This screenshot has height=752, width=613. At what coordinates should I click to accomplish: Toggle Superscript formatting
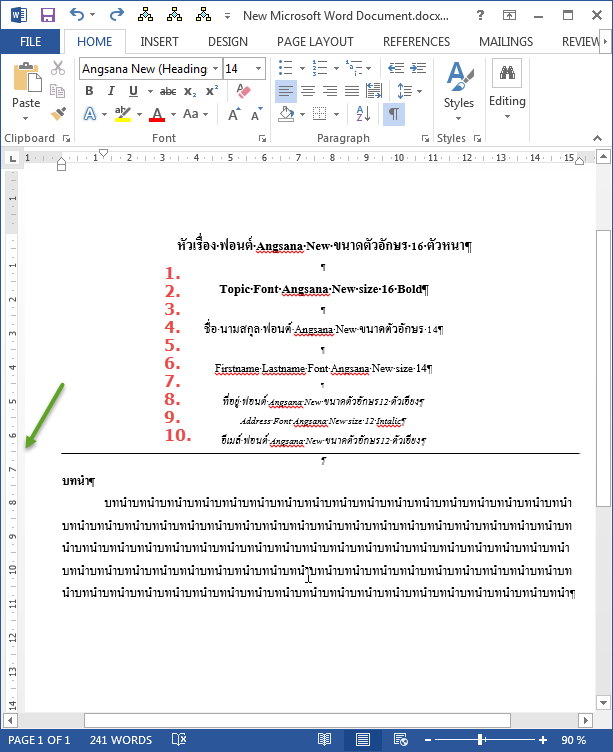pyautogui.click(x=212, y=91)
